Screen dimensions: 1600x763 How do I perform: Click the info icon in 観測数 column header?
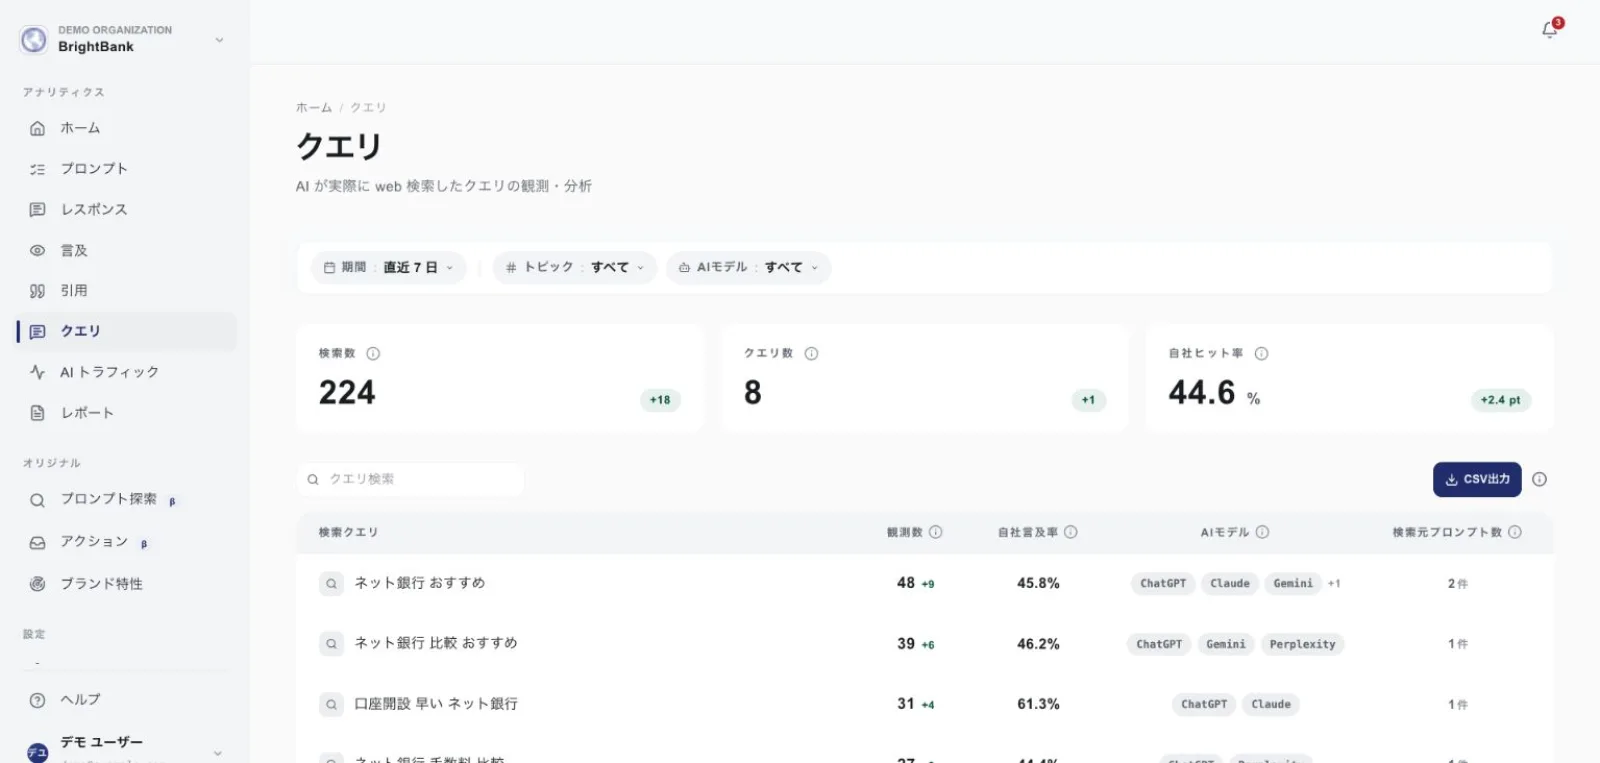[936, 532]
